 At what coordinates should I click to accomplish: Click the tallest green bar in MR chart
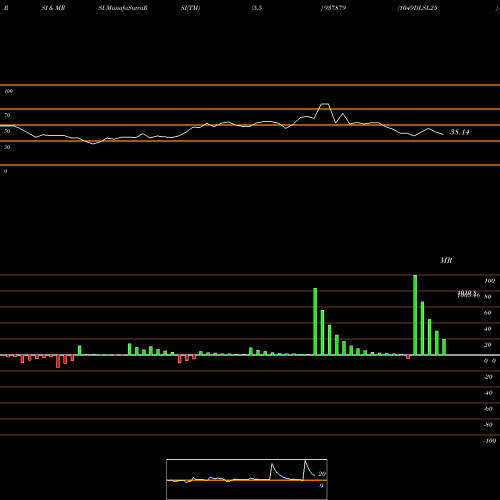tap(415, 315)
